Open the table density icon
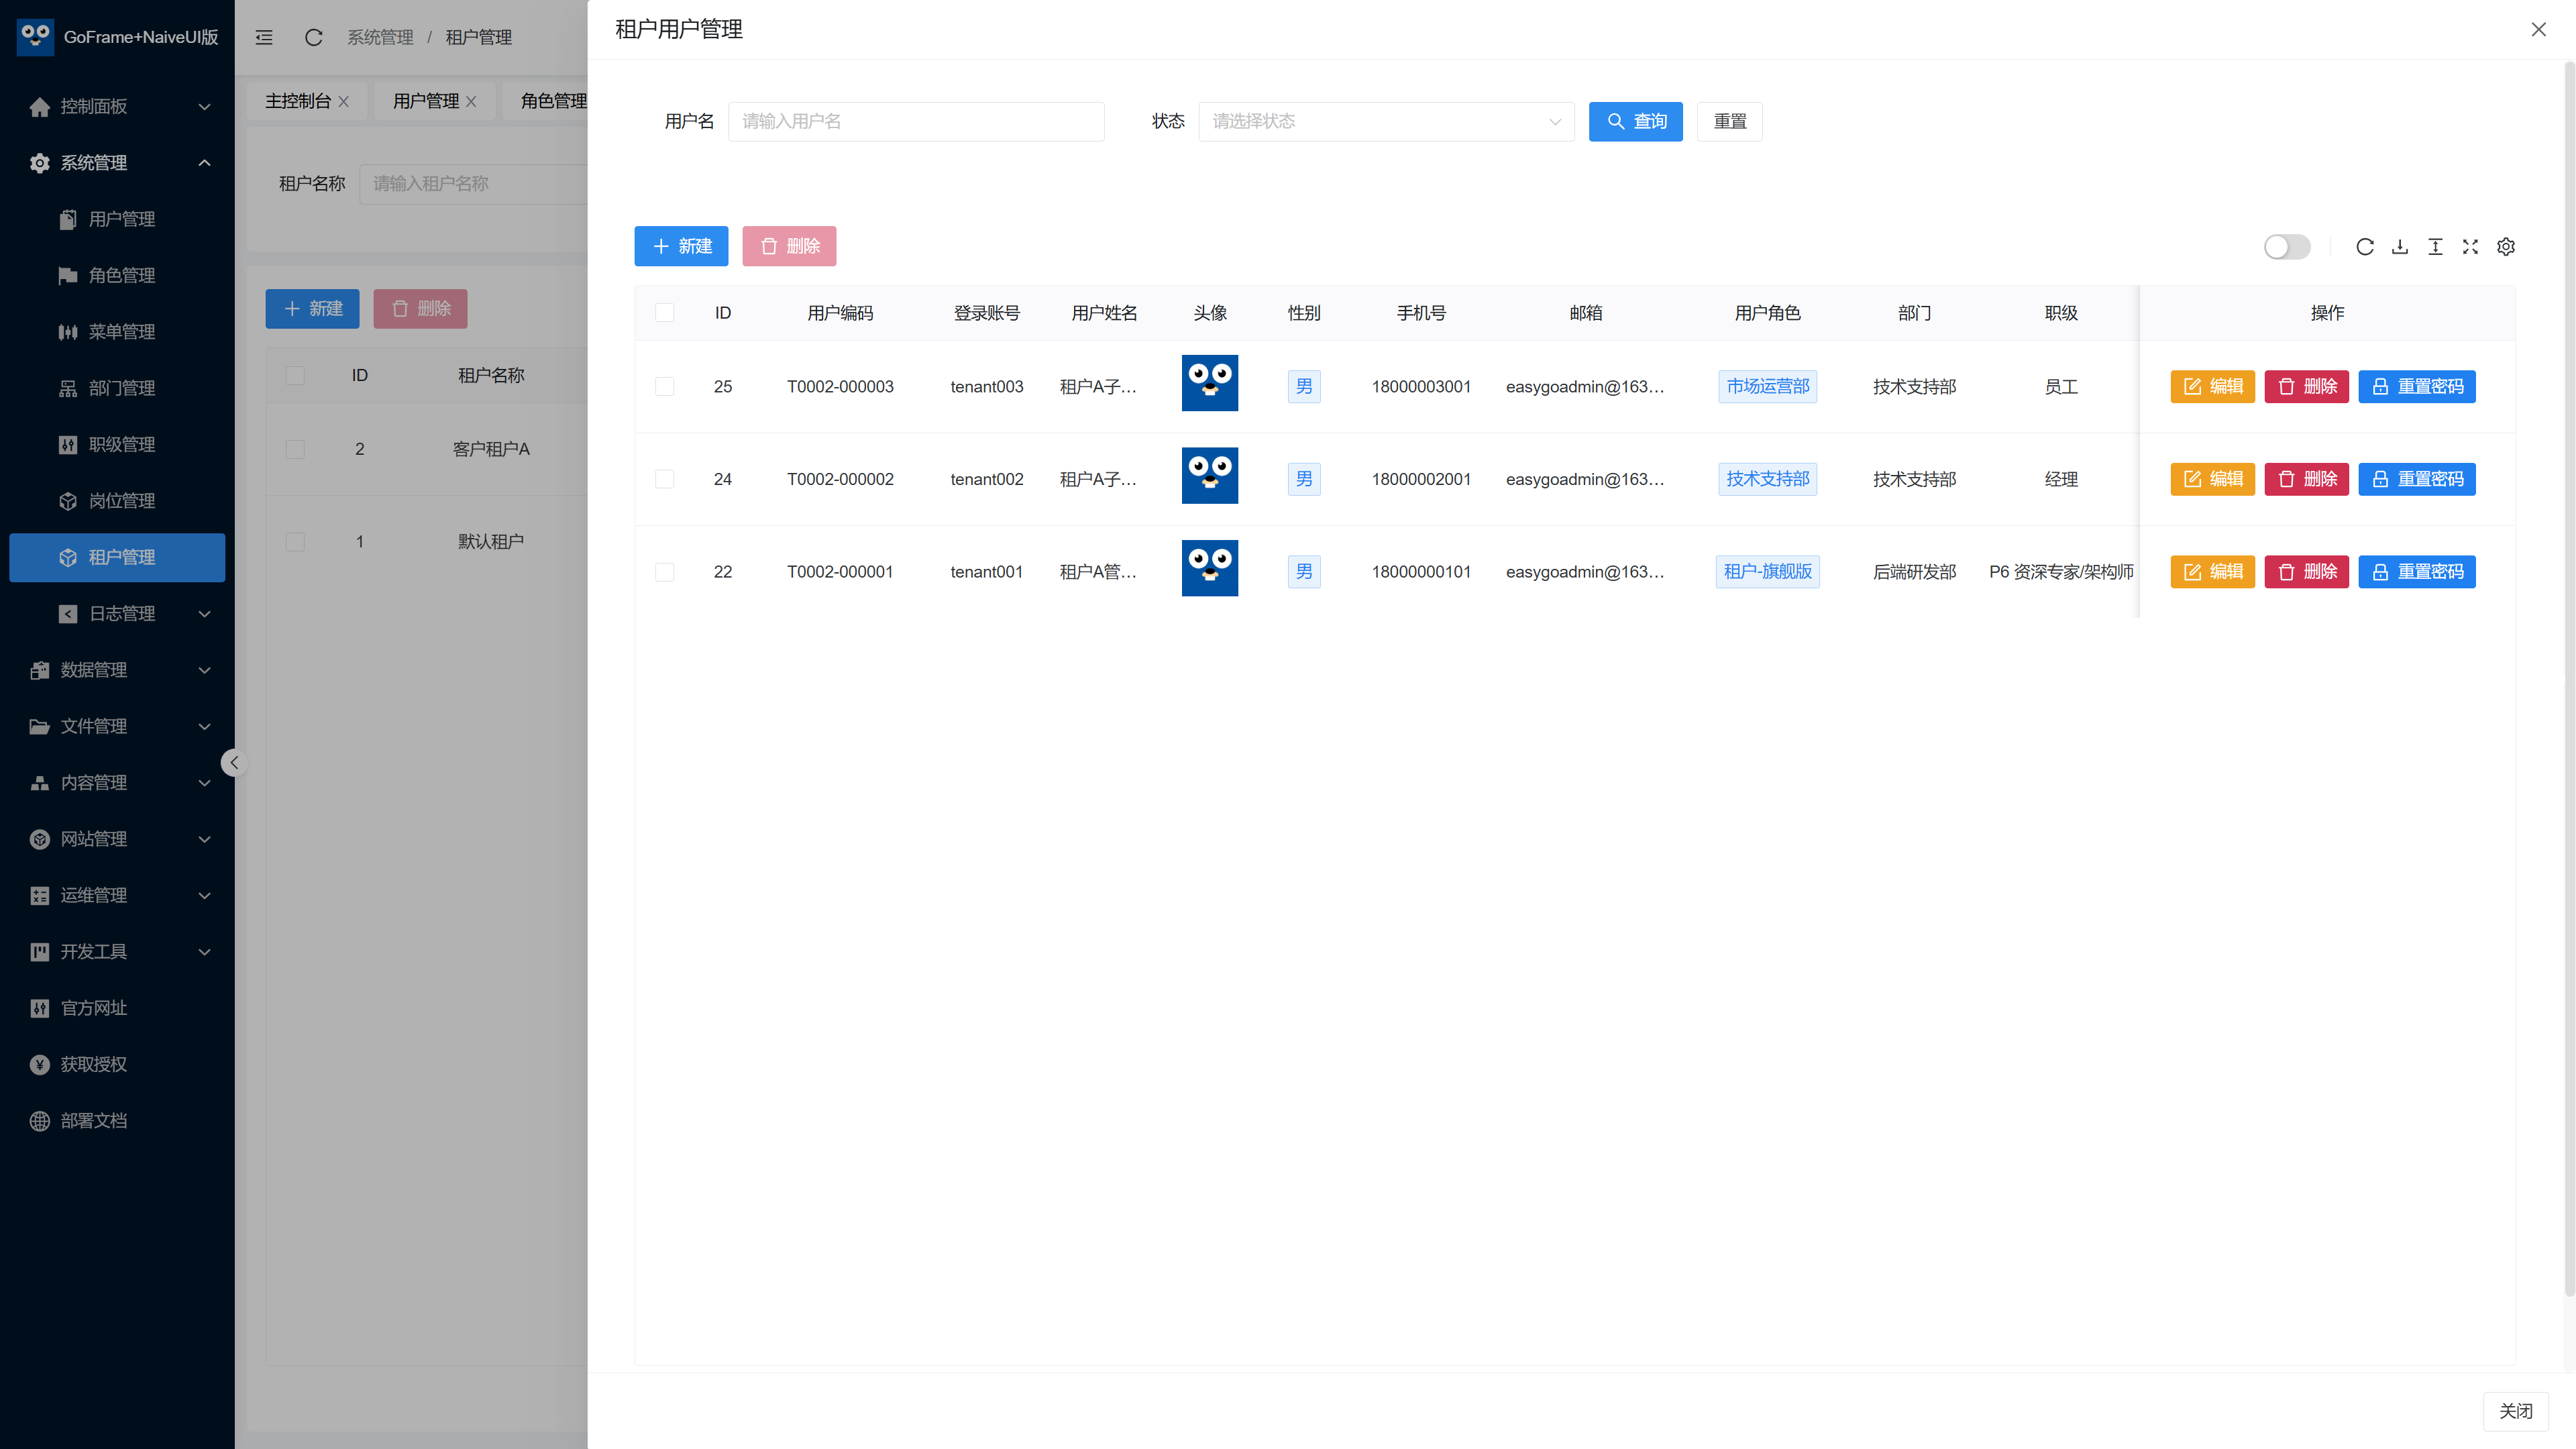Screen dimensions: 2576x1449 coord(2435,247)
